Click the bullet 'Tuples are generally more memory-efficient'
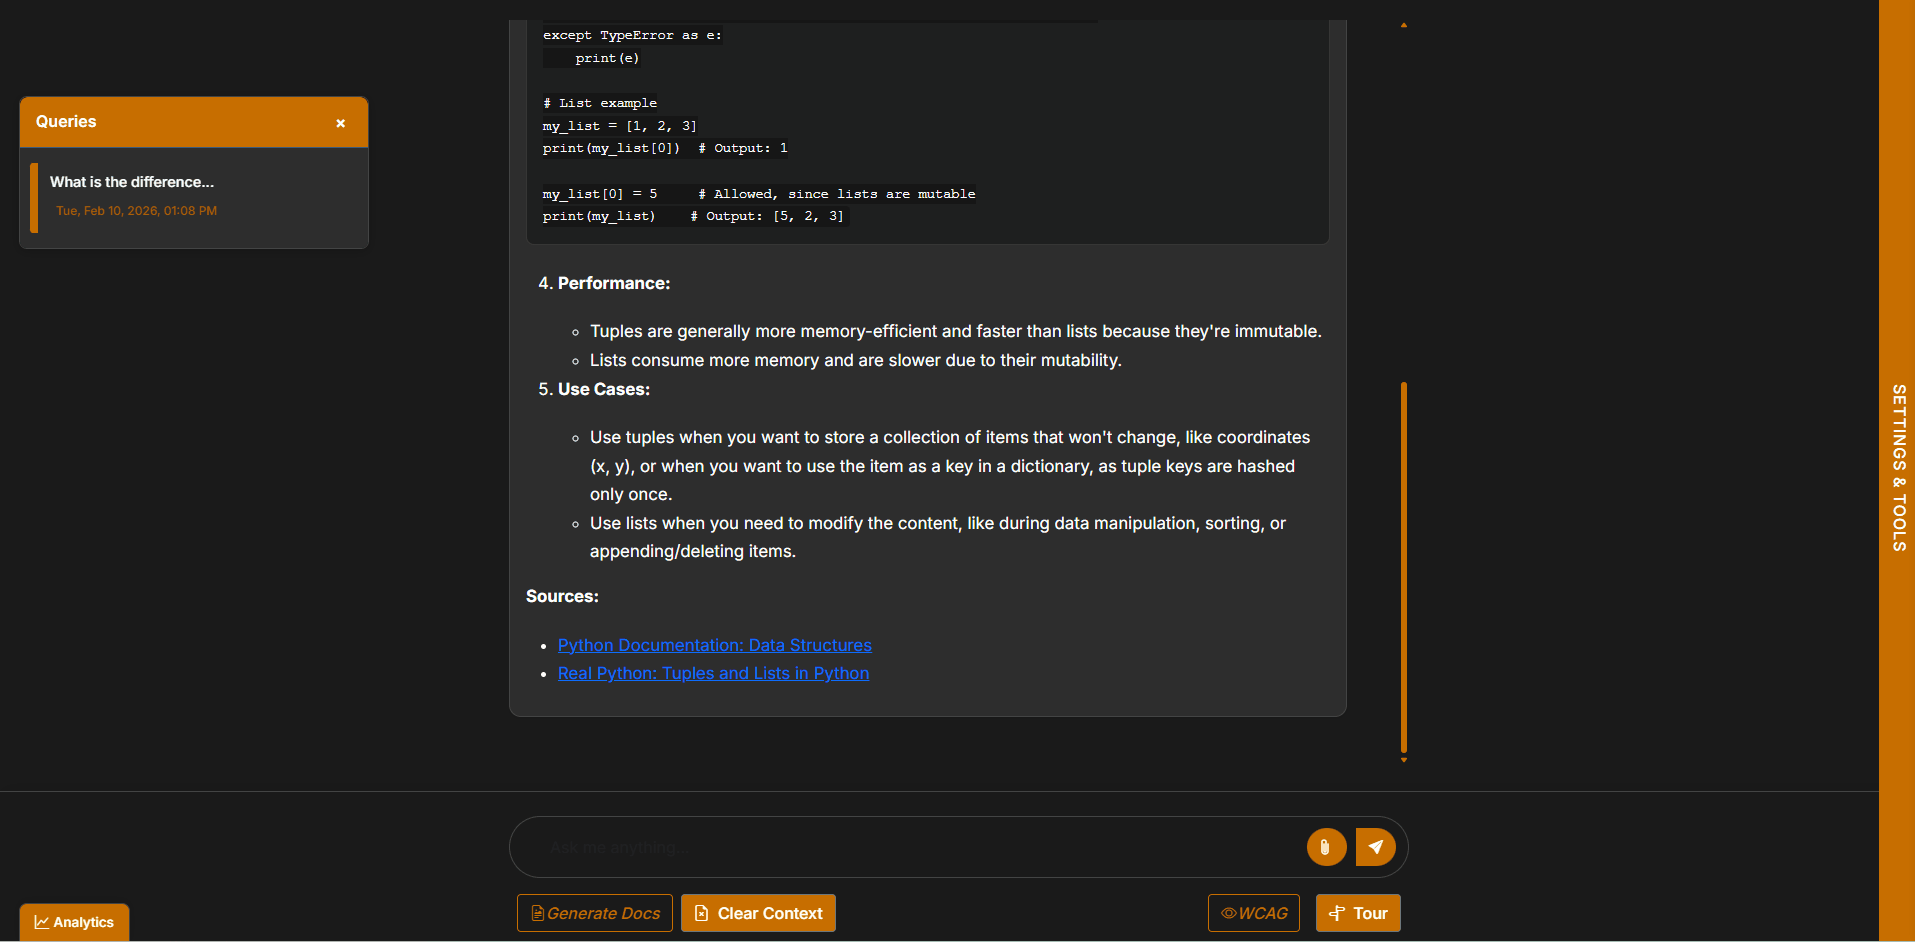Viewport: 1915px width, 942px height. click(x=956, y=331)
